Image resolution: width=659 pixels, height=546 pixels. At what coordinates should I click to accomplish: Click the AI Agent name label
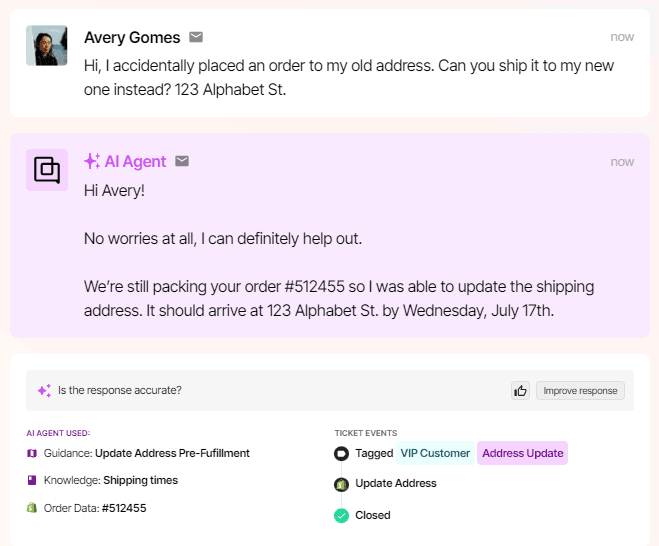pos(135,161)
